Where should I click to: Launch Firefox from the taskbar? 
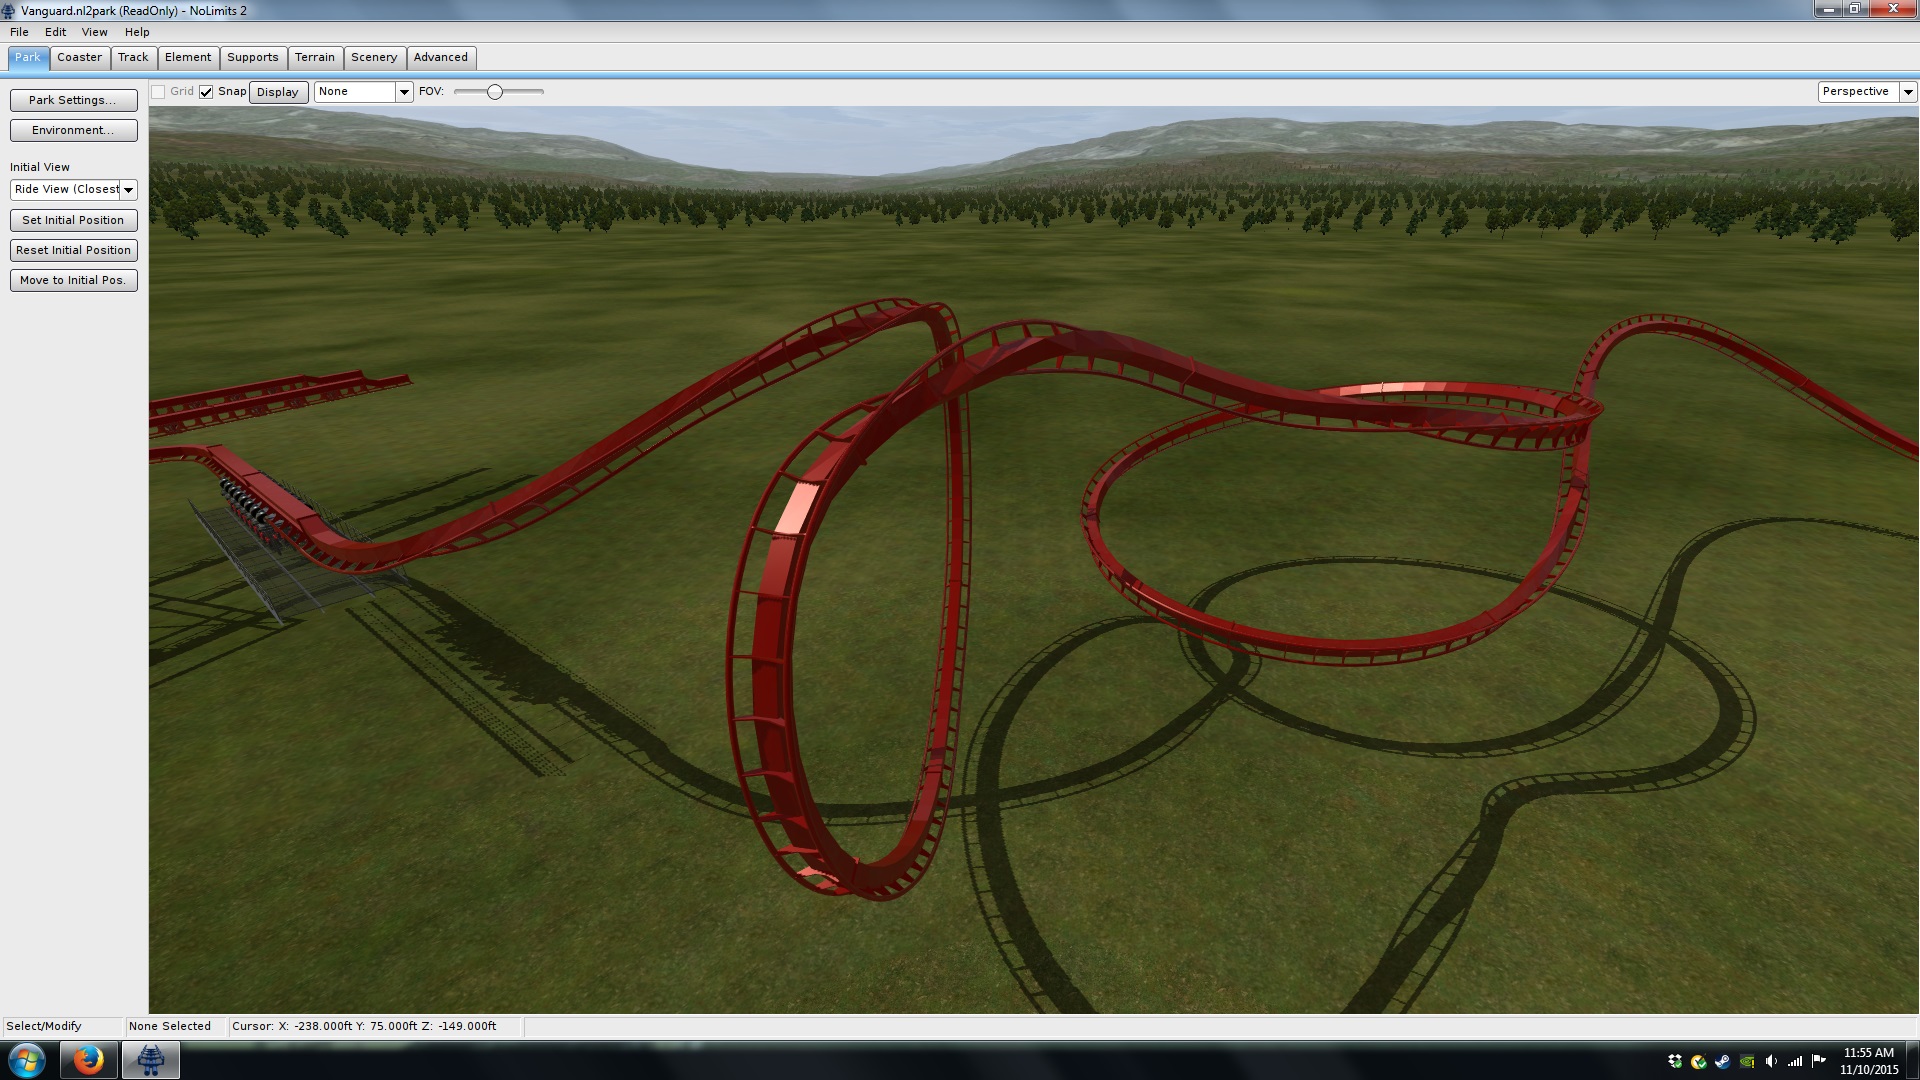point(88,1060)
